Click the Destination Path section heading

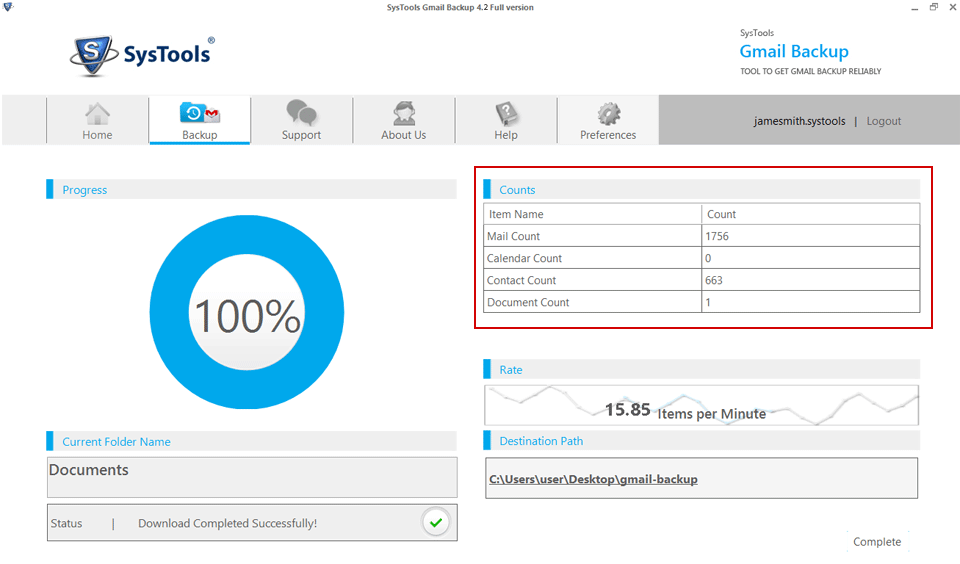click(x=541, y=441)
